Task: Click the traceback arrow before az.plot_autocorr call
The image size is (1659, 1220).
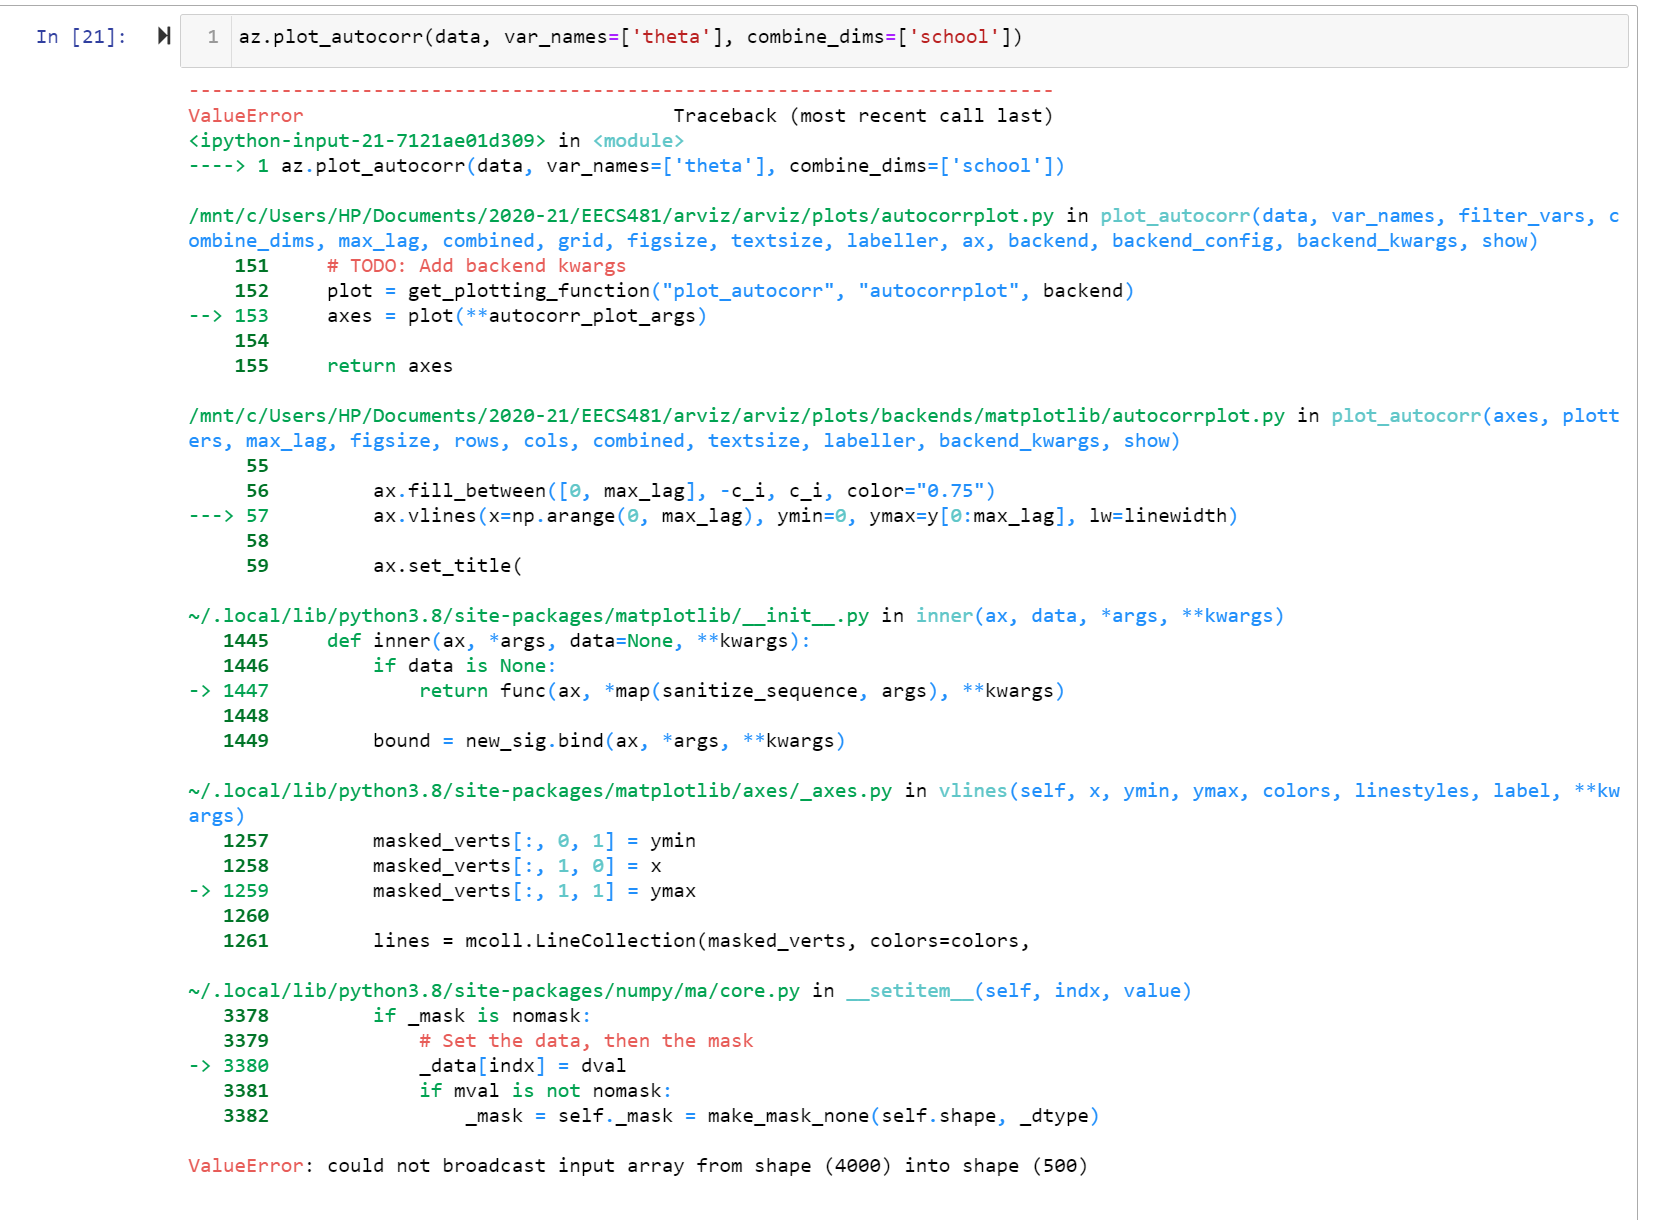Action: click(219, 165)
